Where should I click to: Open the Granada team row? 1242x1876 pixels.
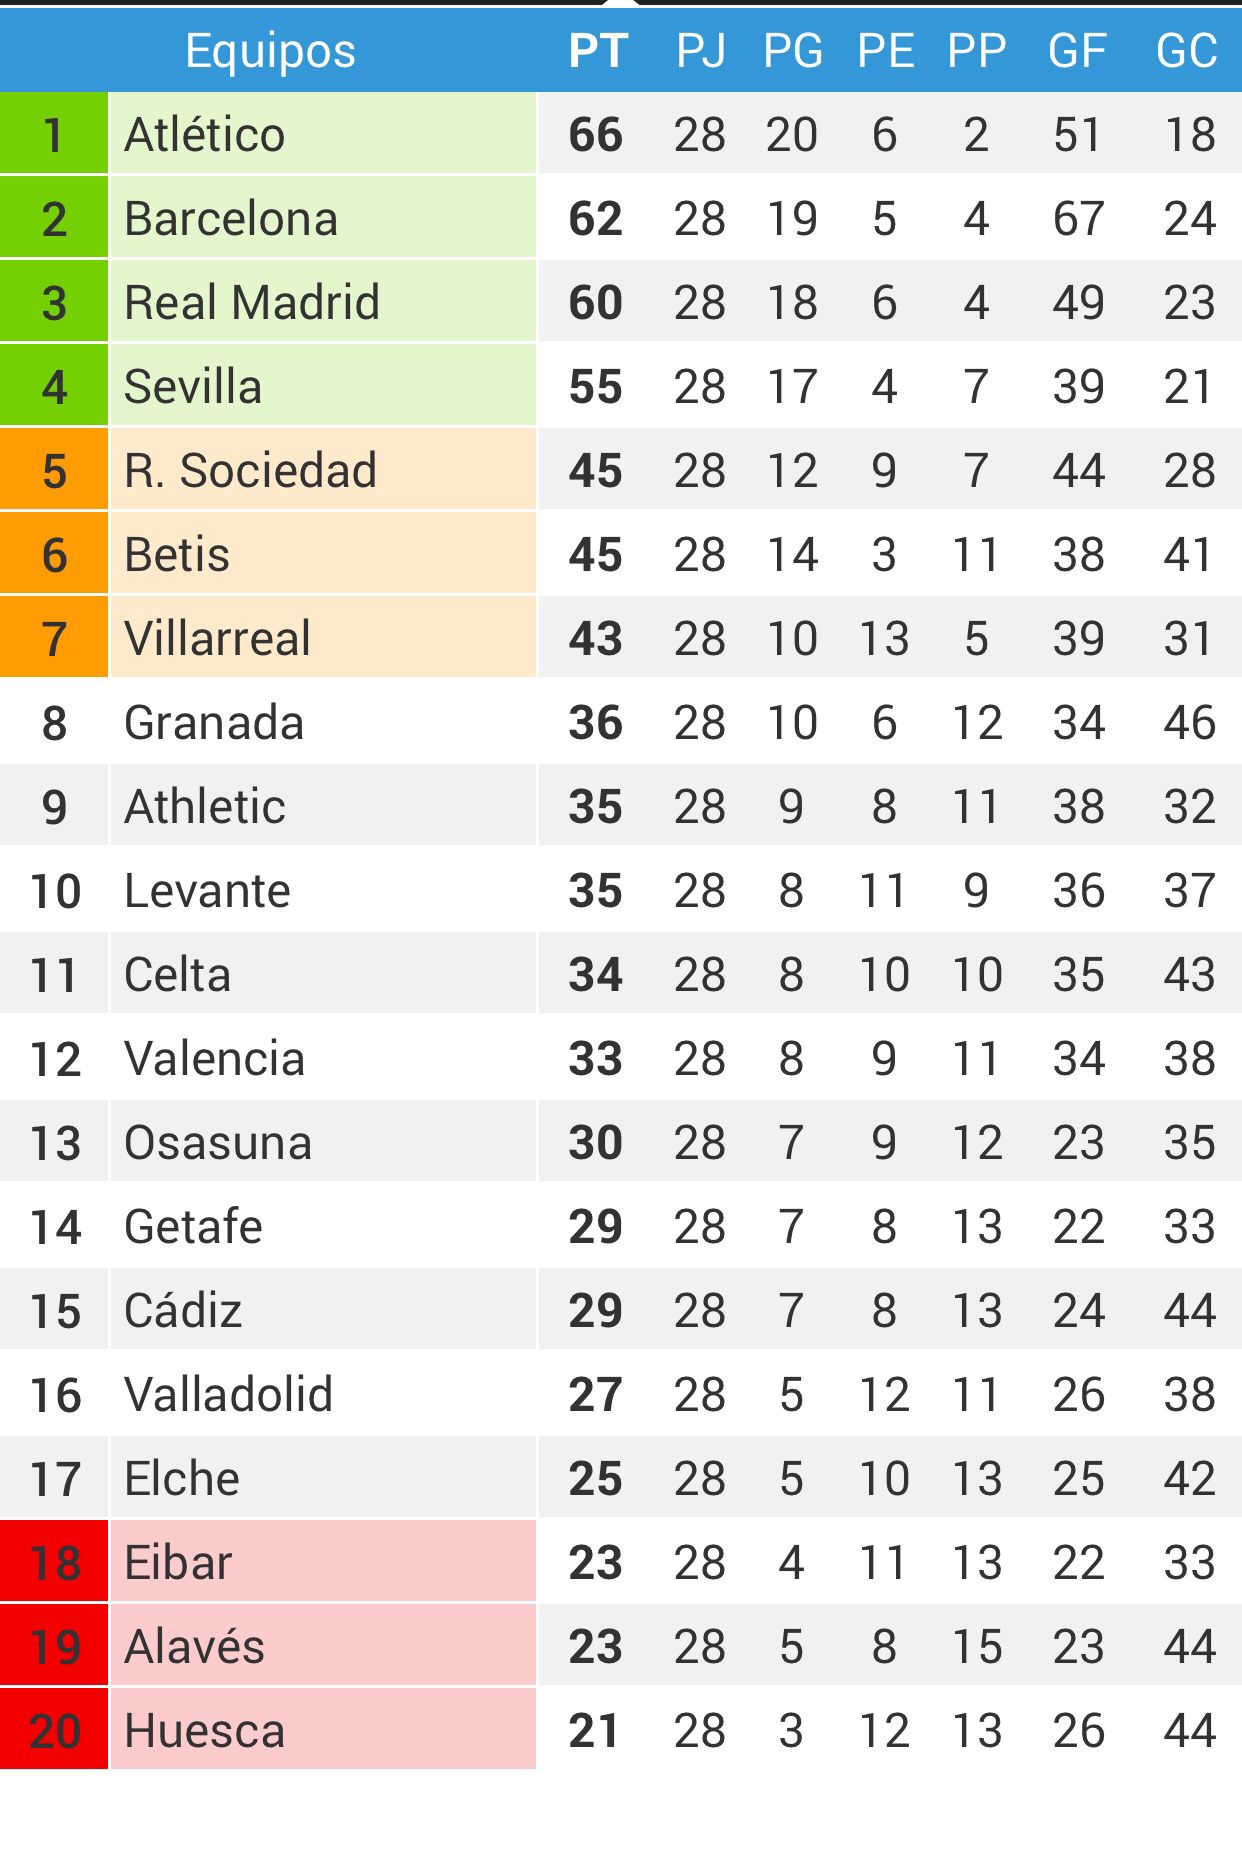click(621, 721)
